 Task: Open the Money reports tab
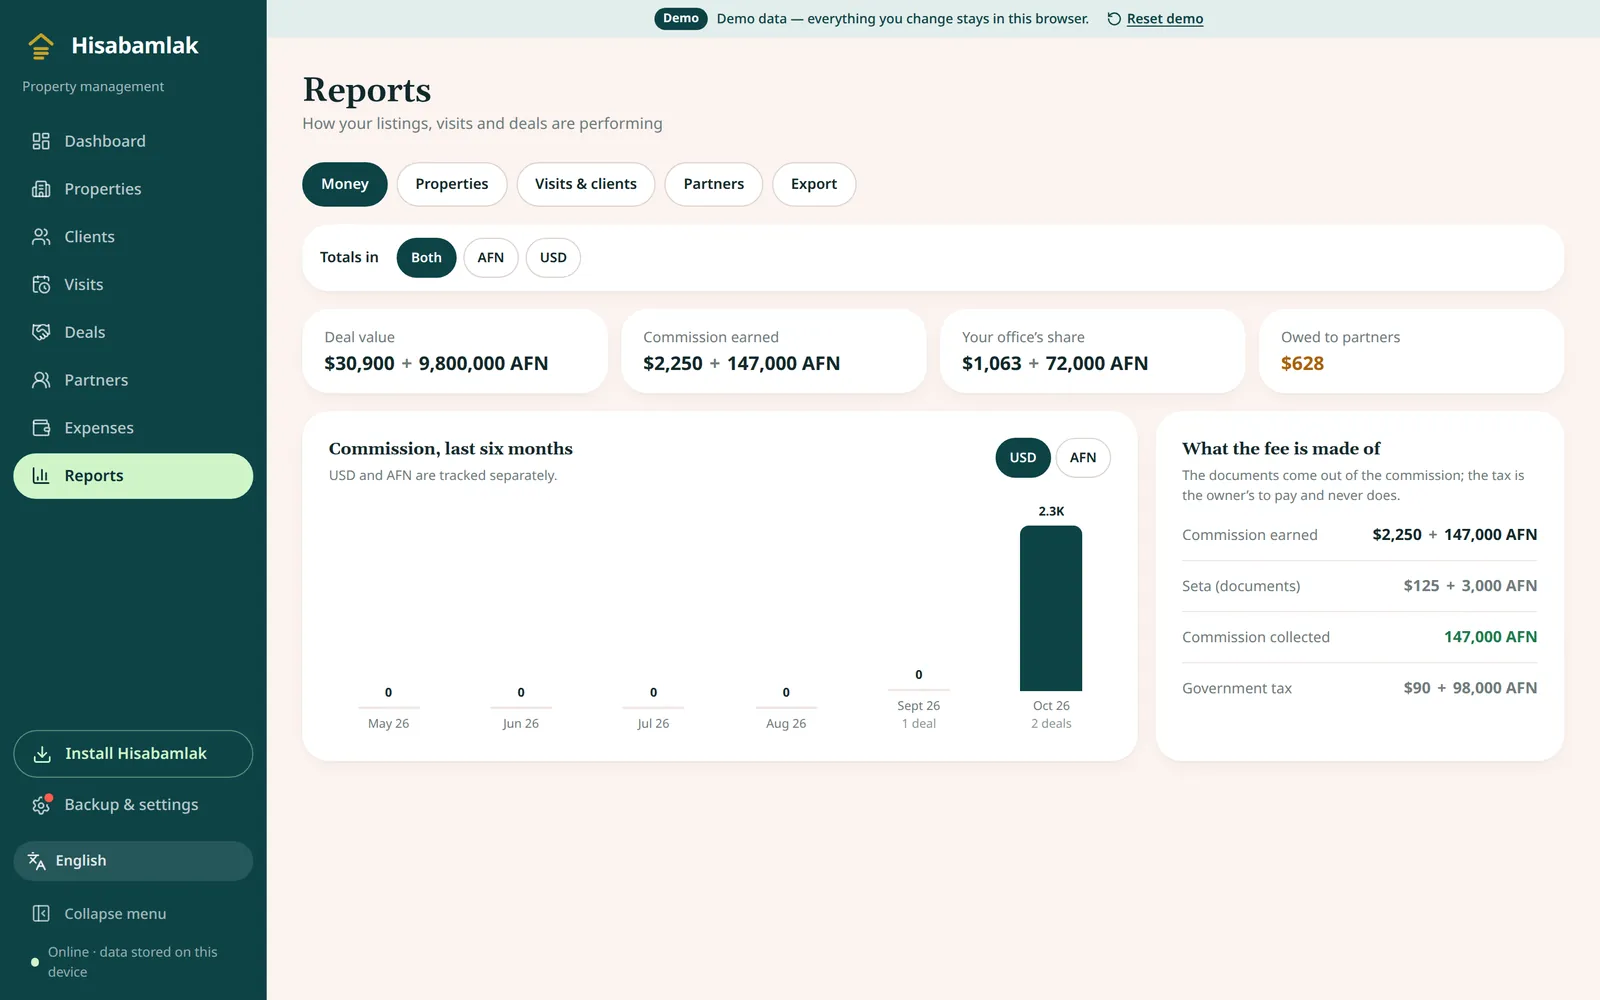click(x=345, y=184)
